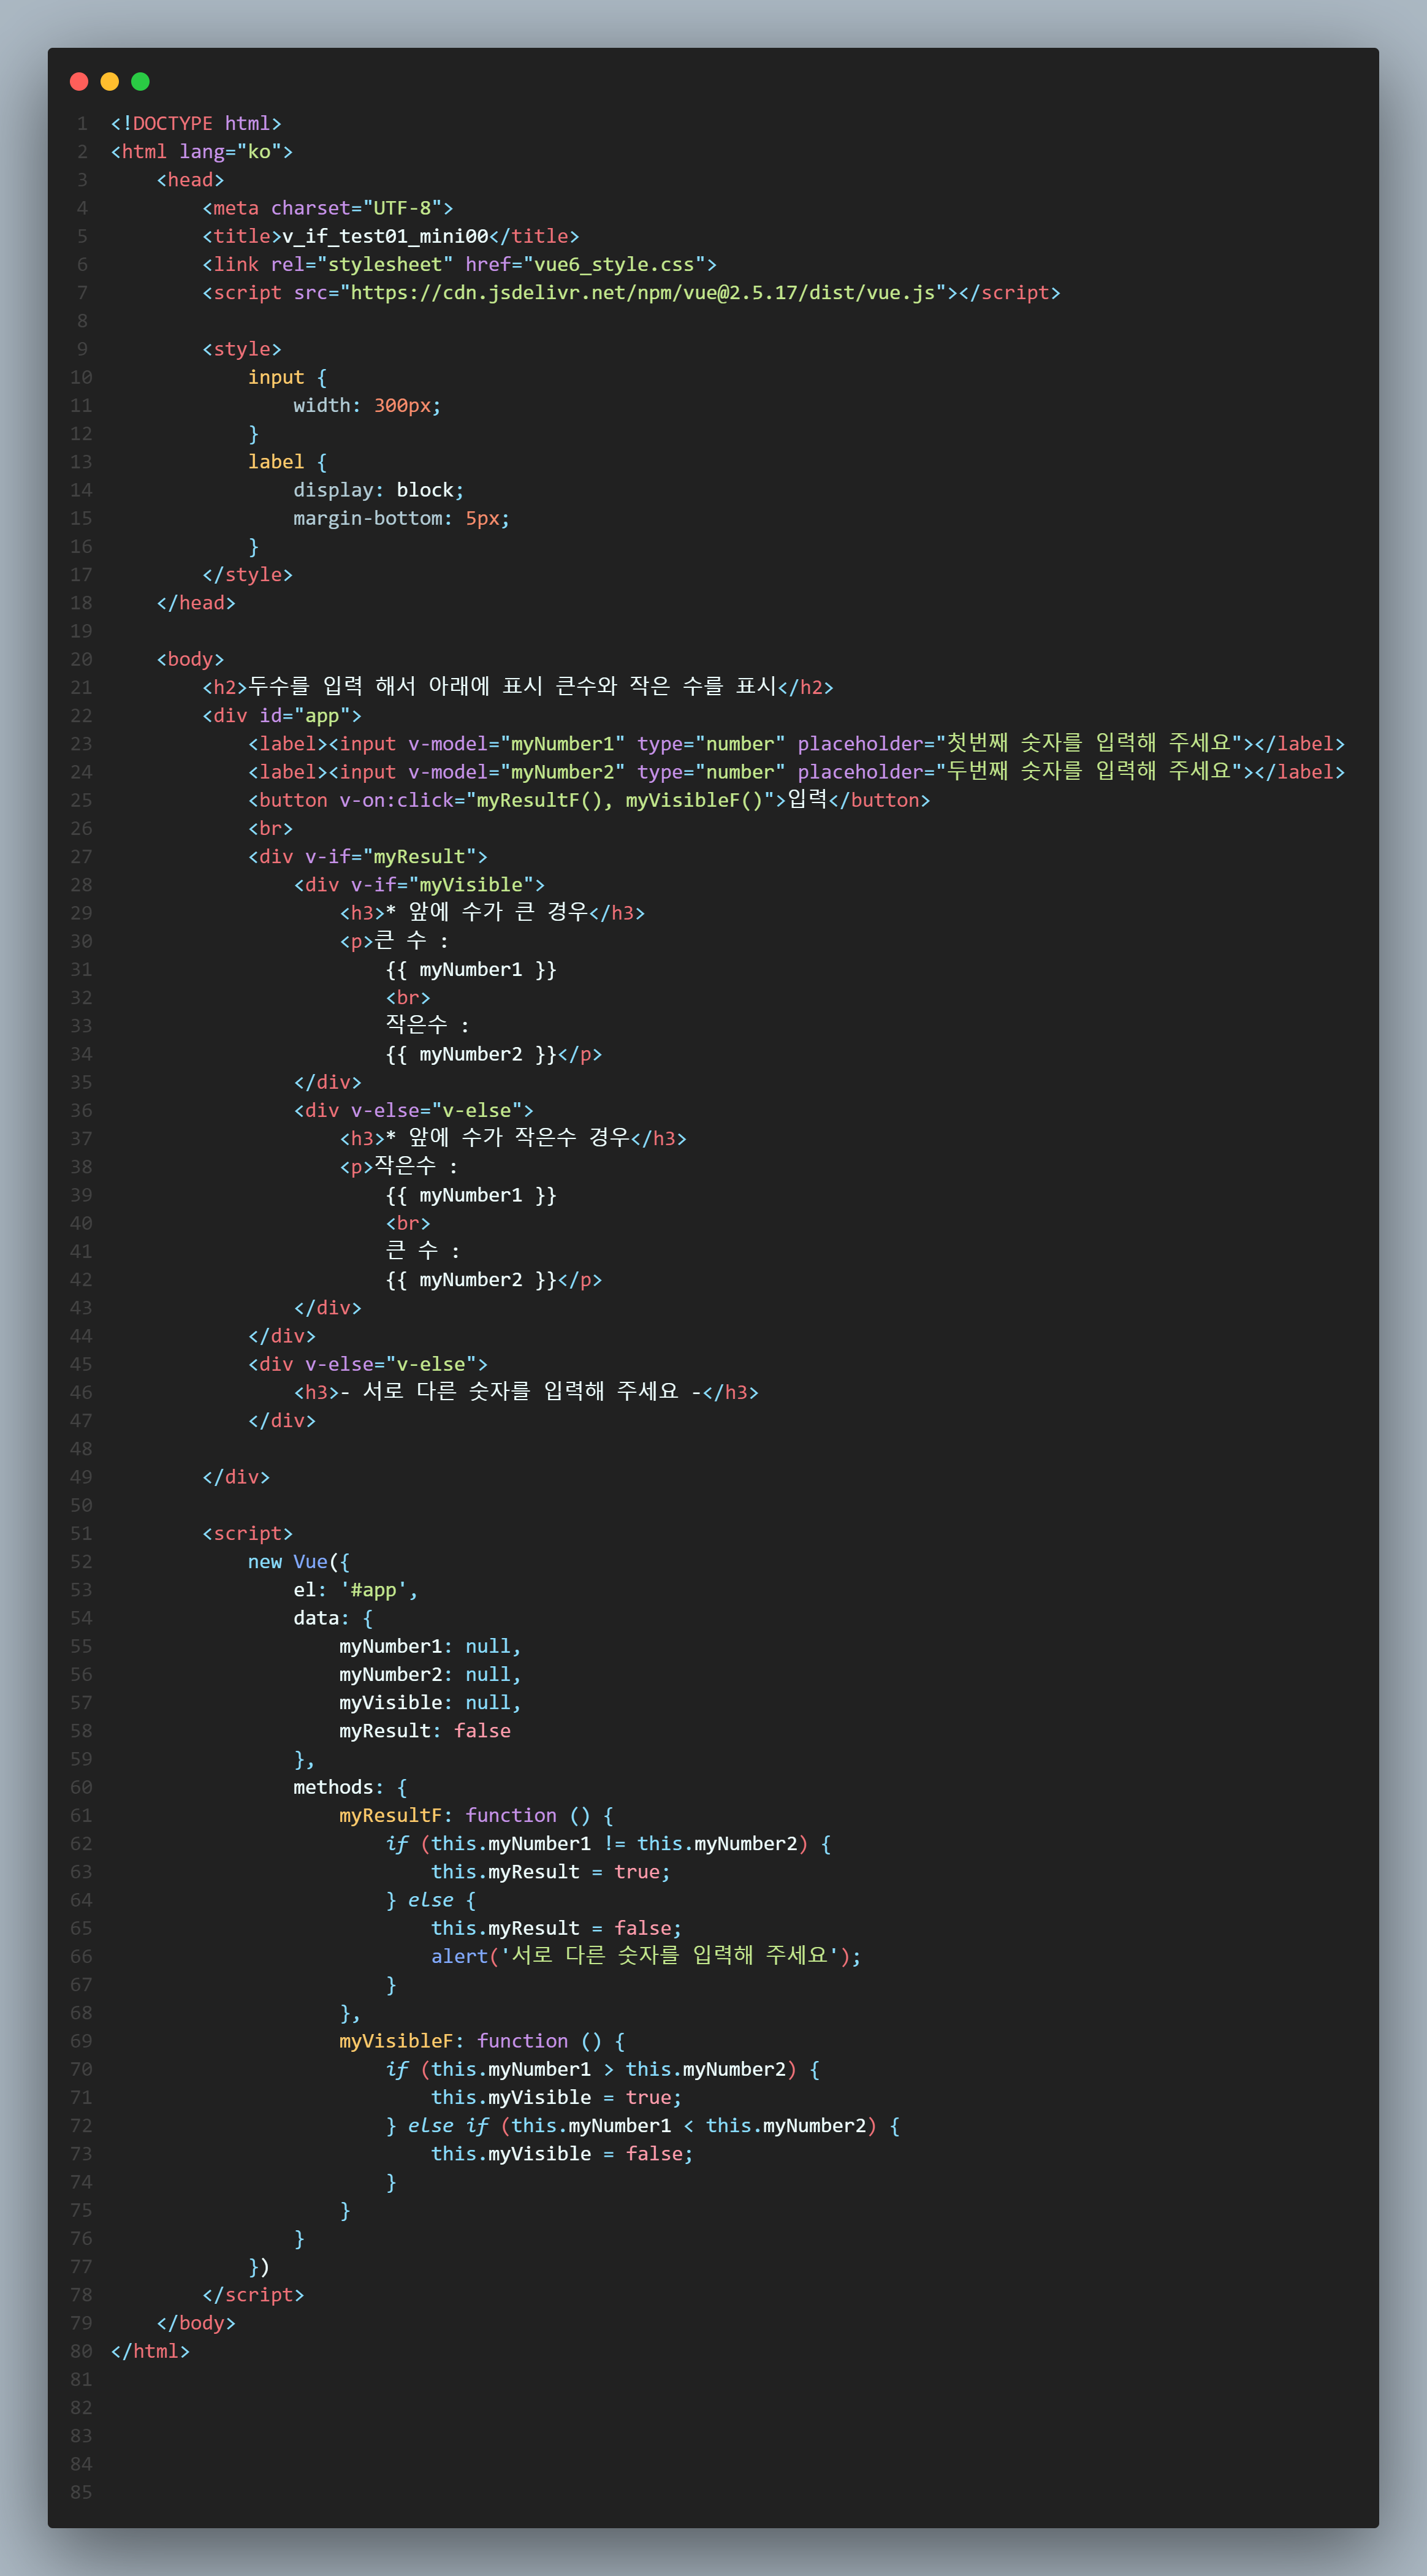Click the "작은수 :" text on line 33
The width and height of the screenshot is (1427, 2576).
point(428,1025)
